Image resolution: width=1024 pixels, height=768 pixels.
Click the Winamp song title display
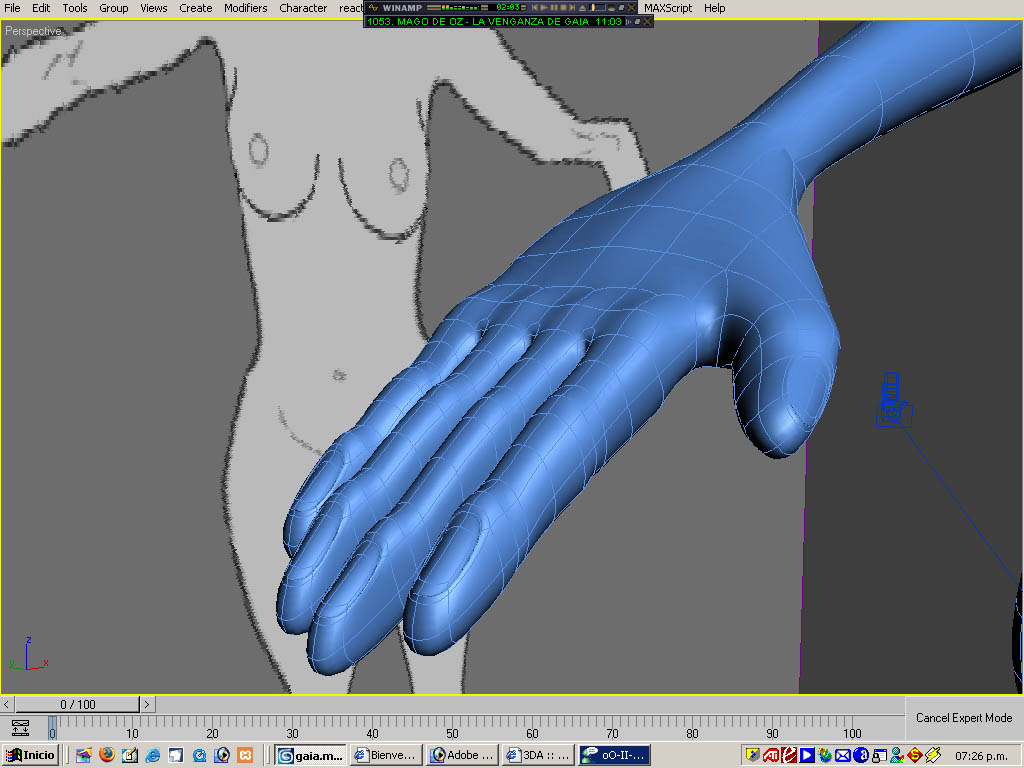click(494, 22)
